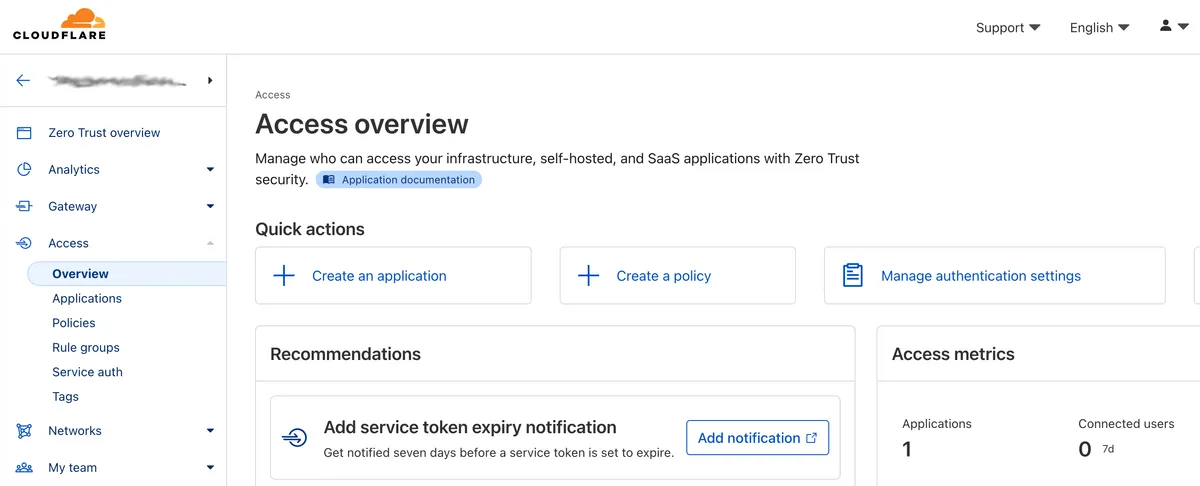
Task: Open the Support dropdown menu
Action: pos(1007,28)
